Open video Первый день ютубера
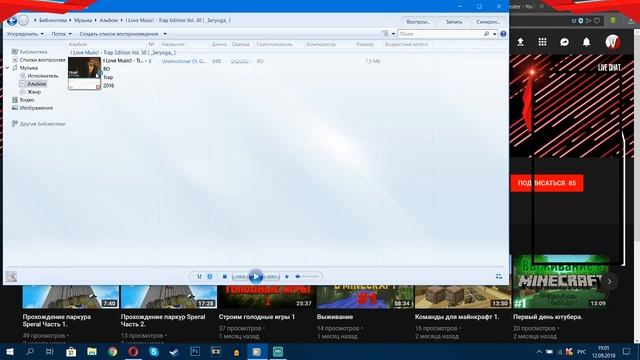Image resolution: width=640 pixels, height=360 pixels. coord(548,317)
